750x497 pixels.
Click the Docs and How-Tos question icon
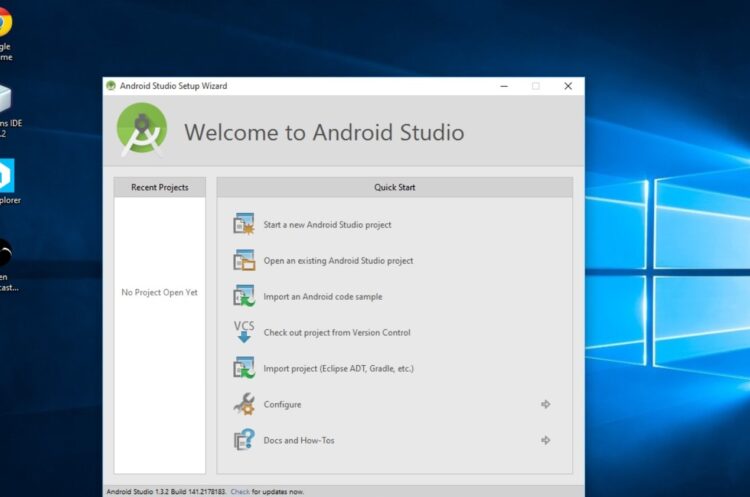[x=244, y=440]
